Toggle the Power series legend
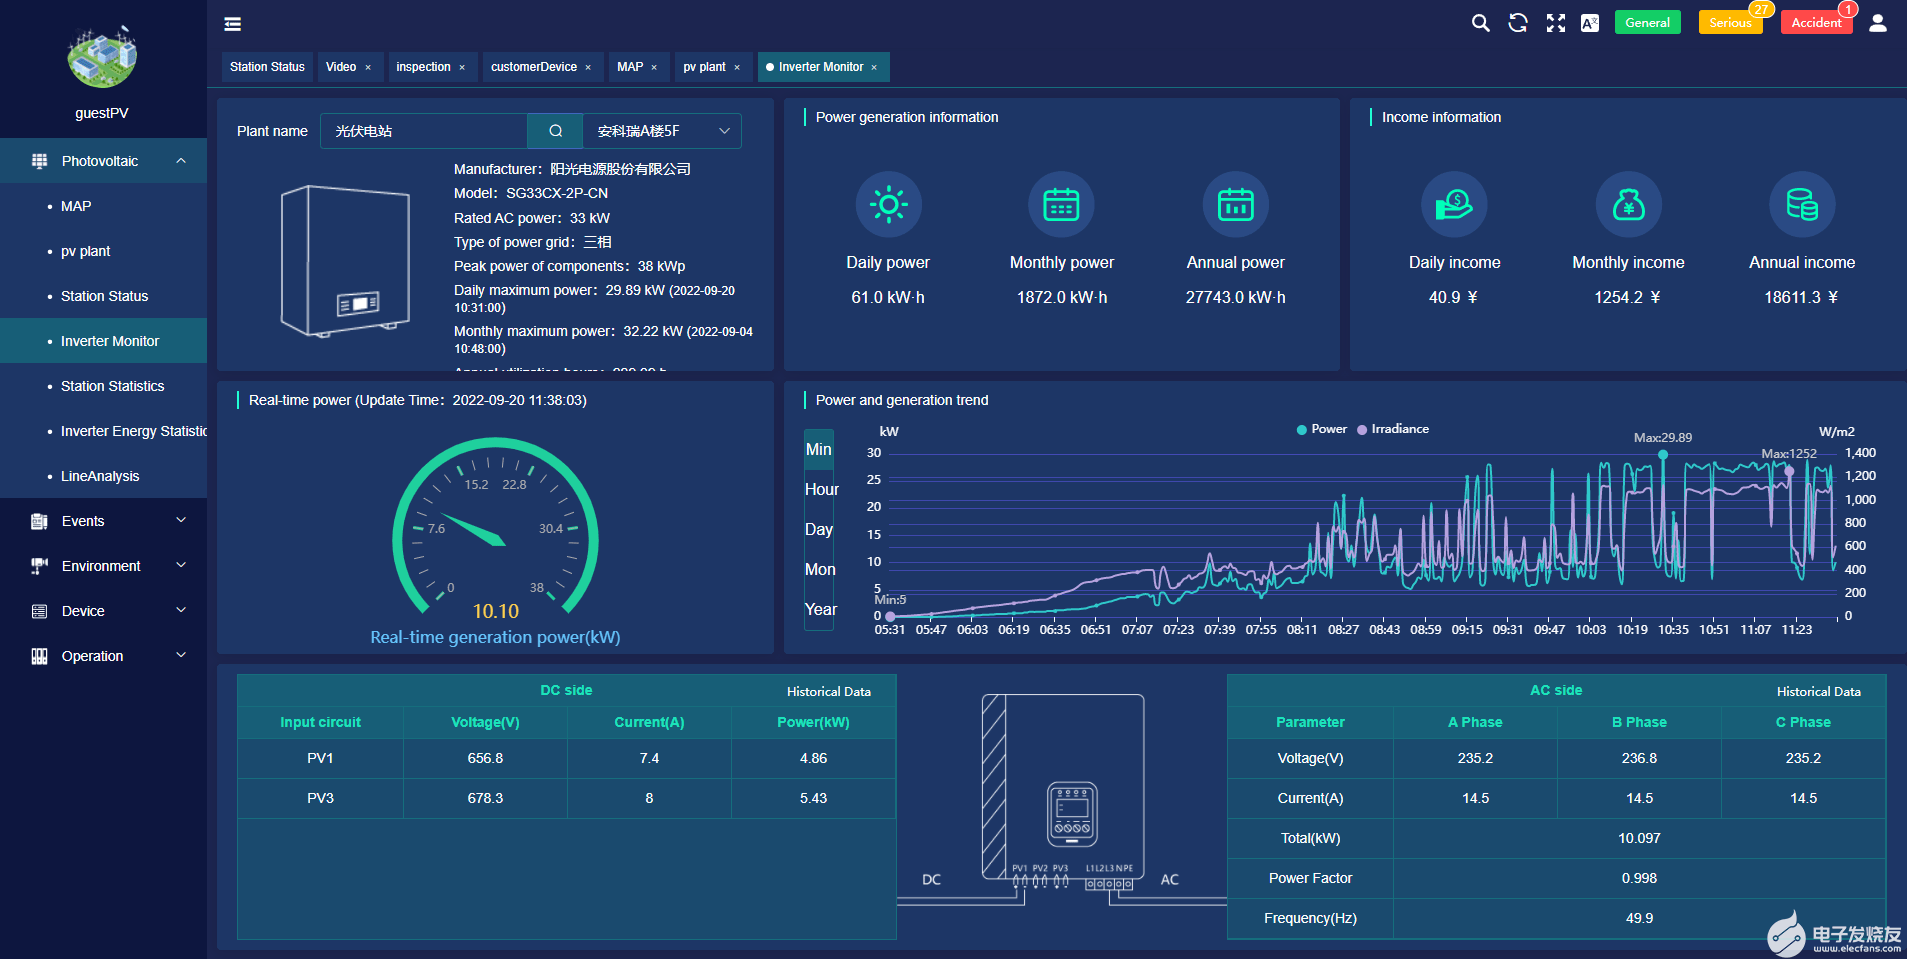 pos(1322,429)
